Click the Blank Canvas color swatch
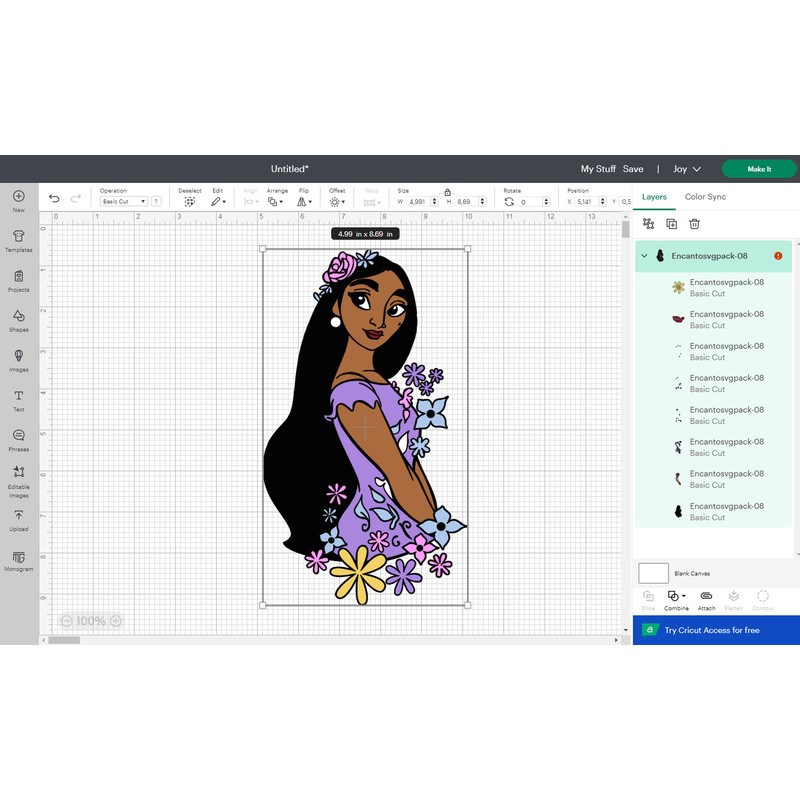Image resolution: width=800 pixels, height=800 pixels. click(652, 572)
